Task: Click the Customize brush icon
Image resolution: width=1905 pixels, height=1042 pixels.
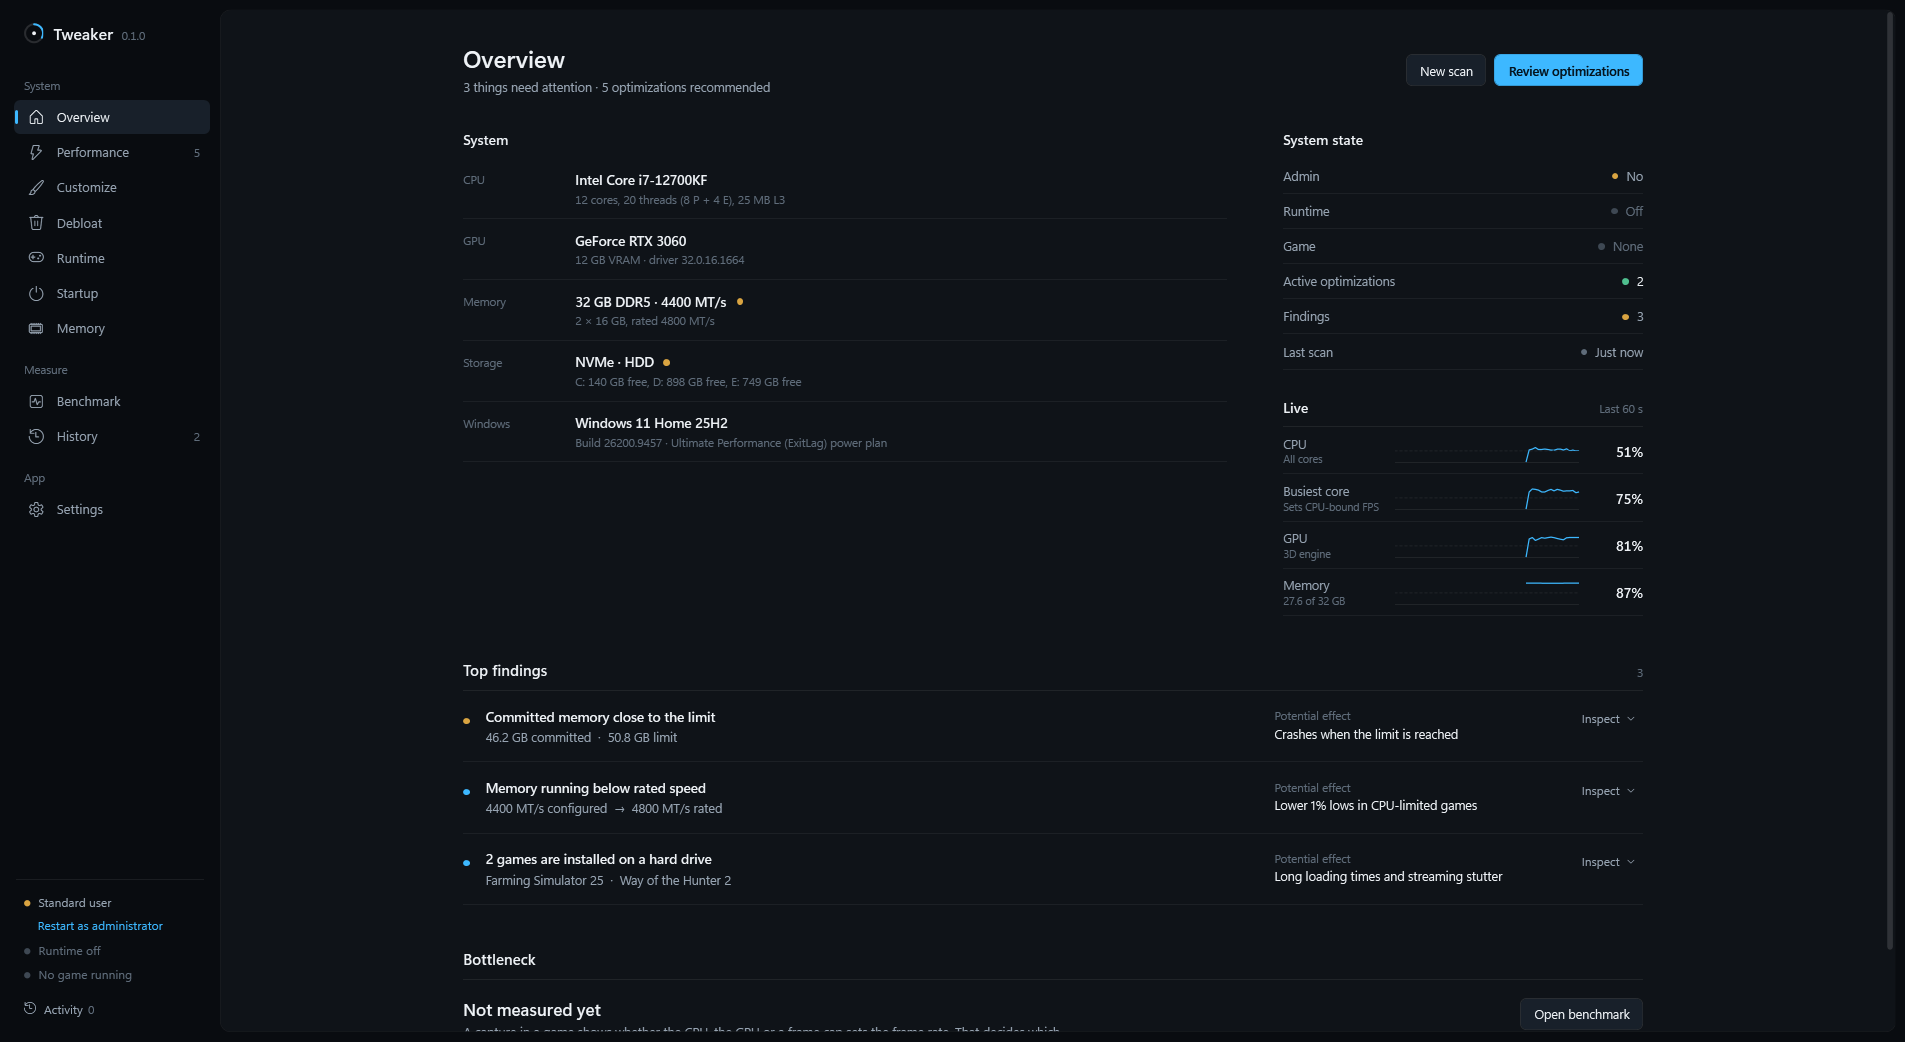Action: [36, 187]
